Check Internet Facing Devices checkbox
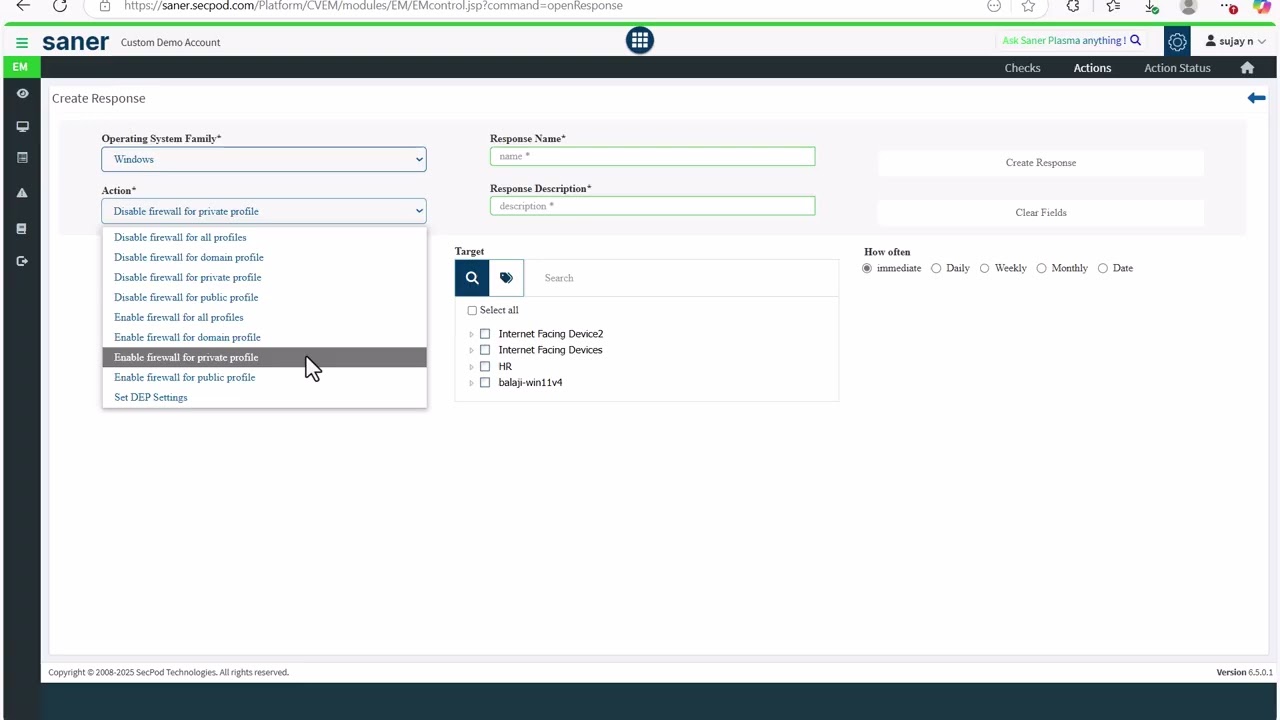The width and height of the screenshot is (1280, 720). (485, 350)
